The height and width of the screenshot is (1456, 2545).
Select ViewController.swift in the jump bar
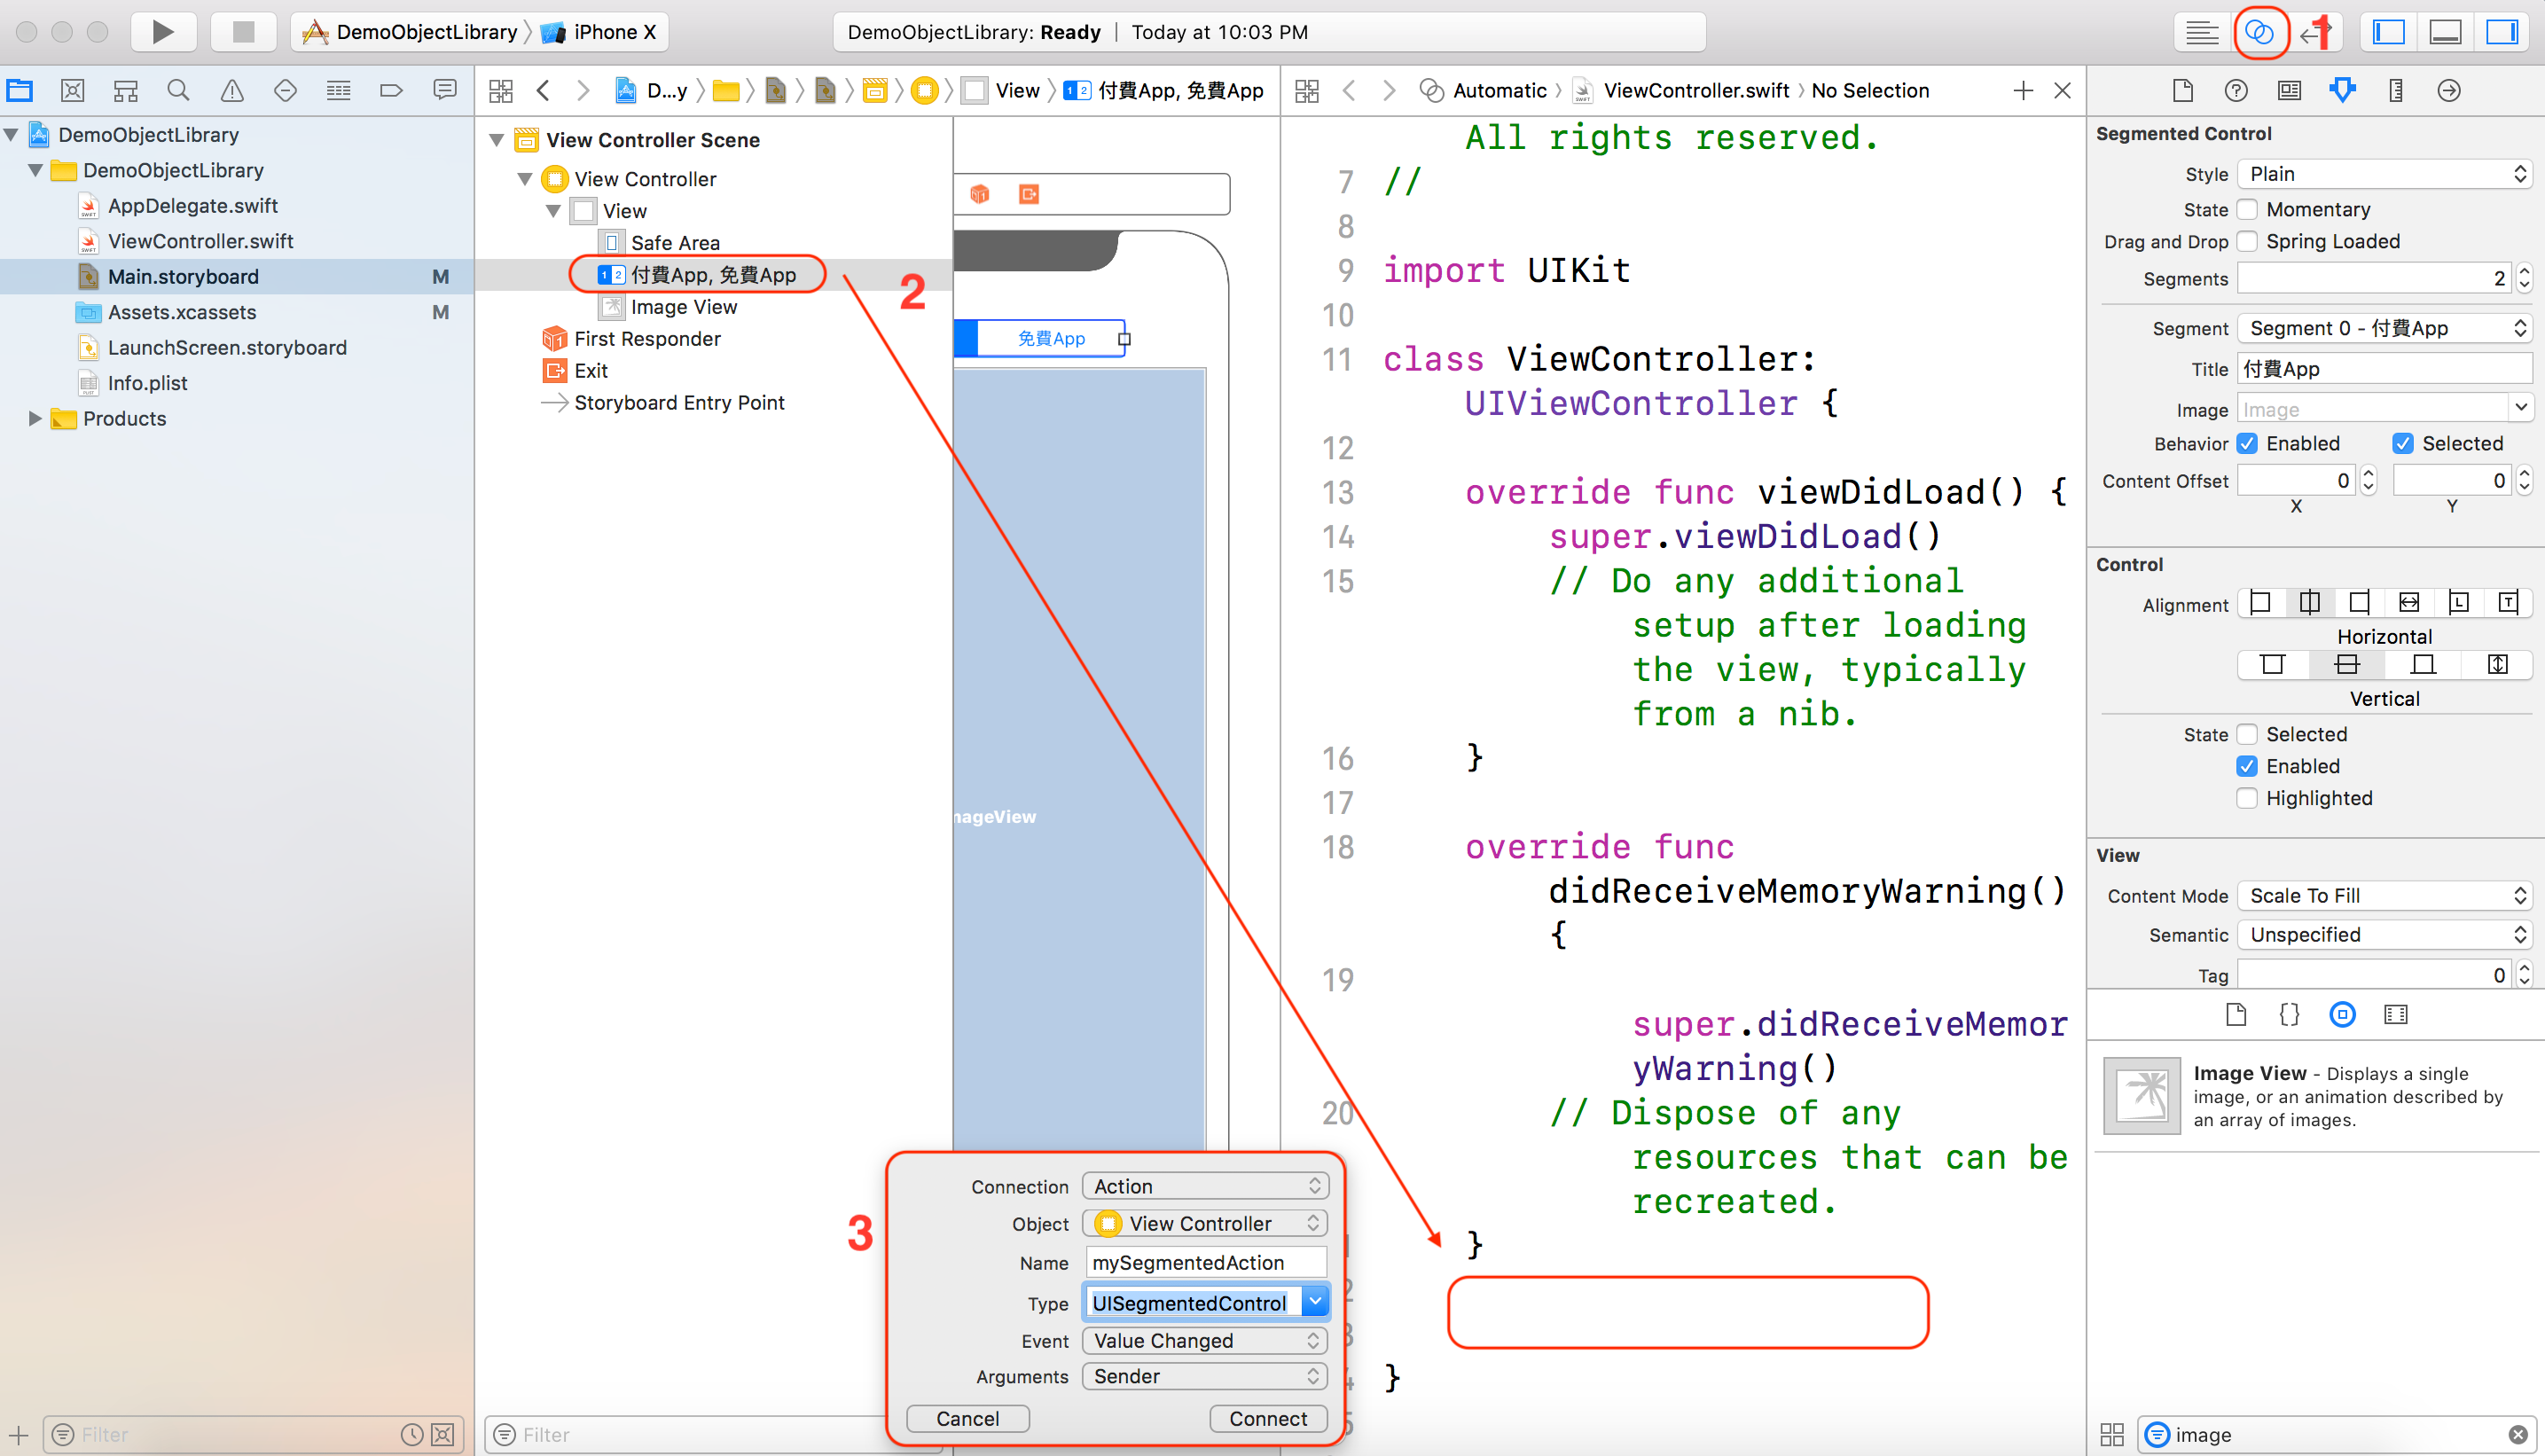pos(1693,90)
